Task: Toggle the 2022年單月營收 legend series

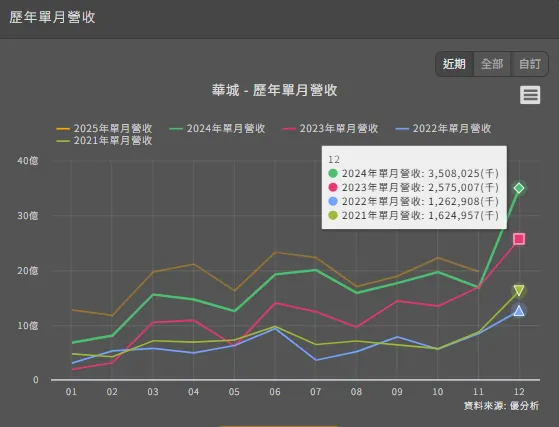Action: (x=443, y=128)
